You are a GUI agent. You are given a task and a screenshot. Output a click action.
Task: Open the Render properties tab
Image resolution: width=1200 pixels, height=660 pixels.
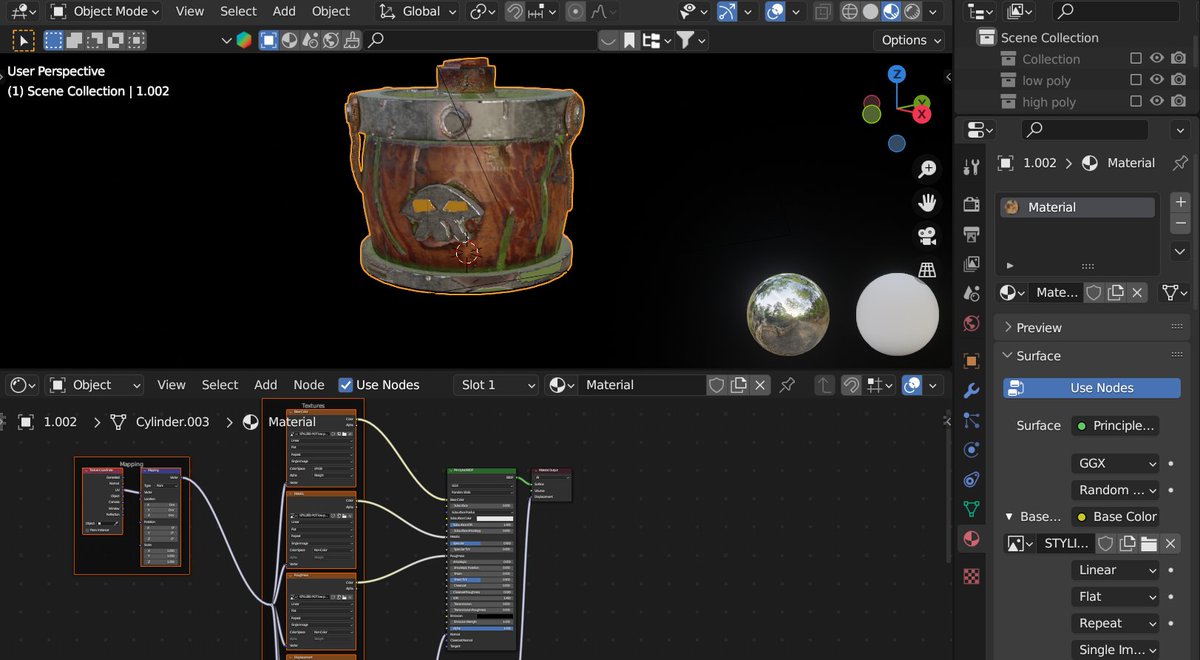pos(970,205)
